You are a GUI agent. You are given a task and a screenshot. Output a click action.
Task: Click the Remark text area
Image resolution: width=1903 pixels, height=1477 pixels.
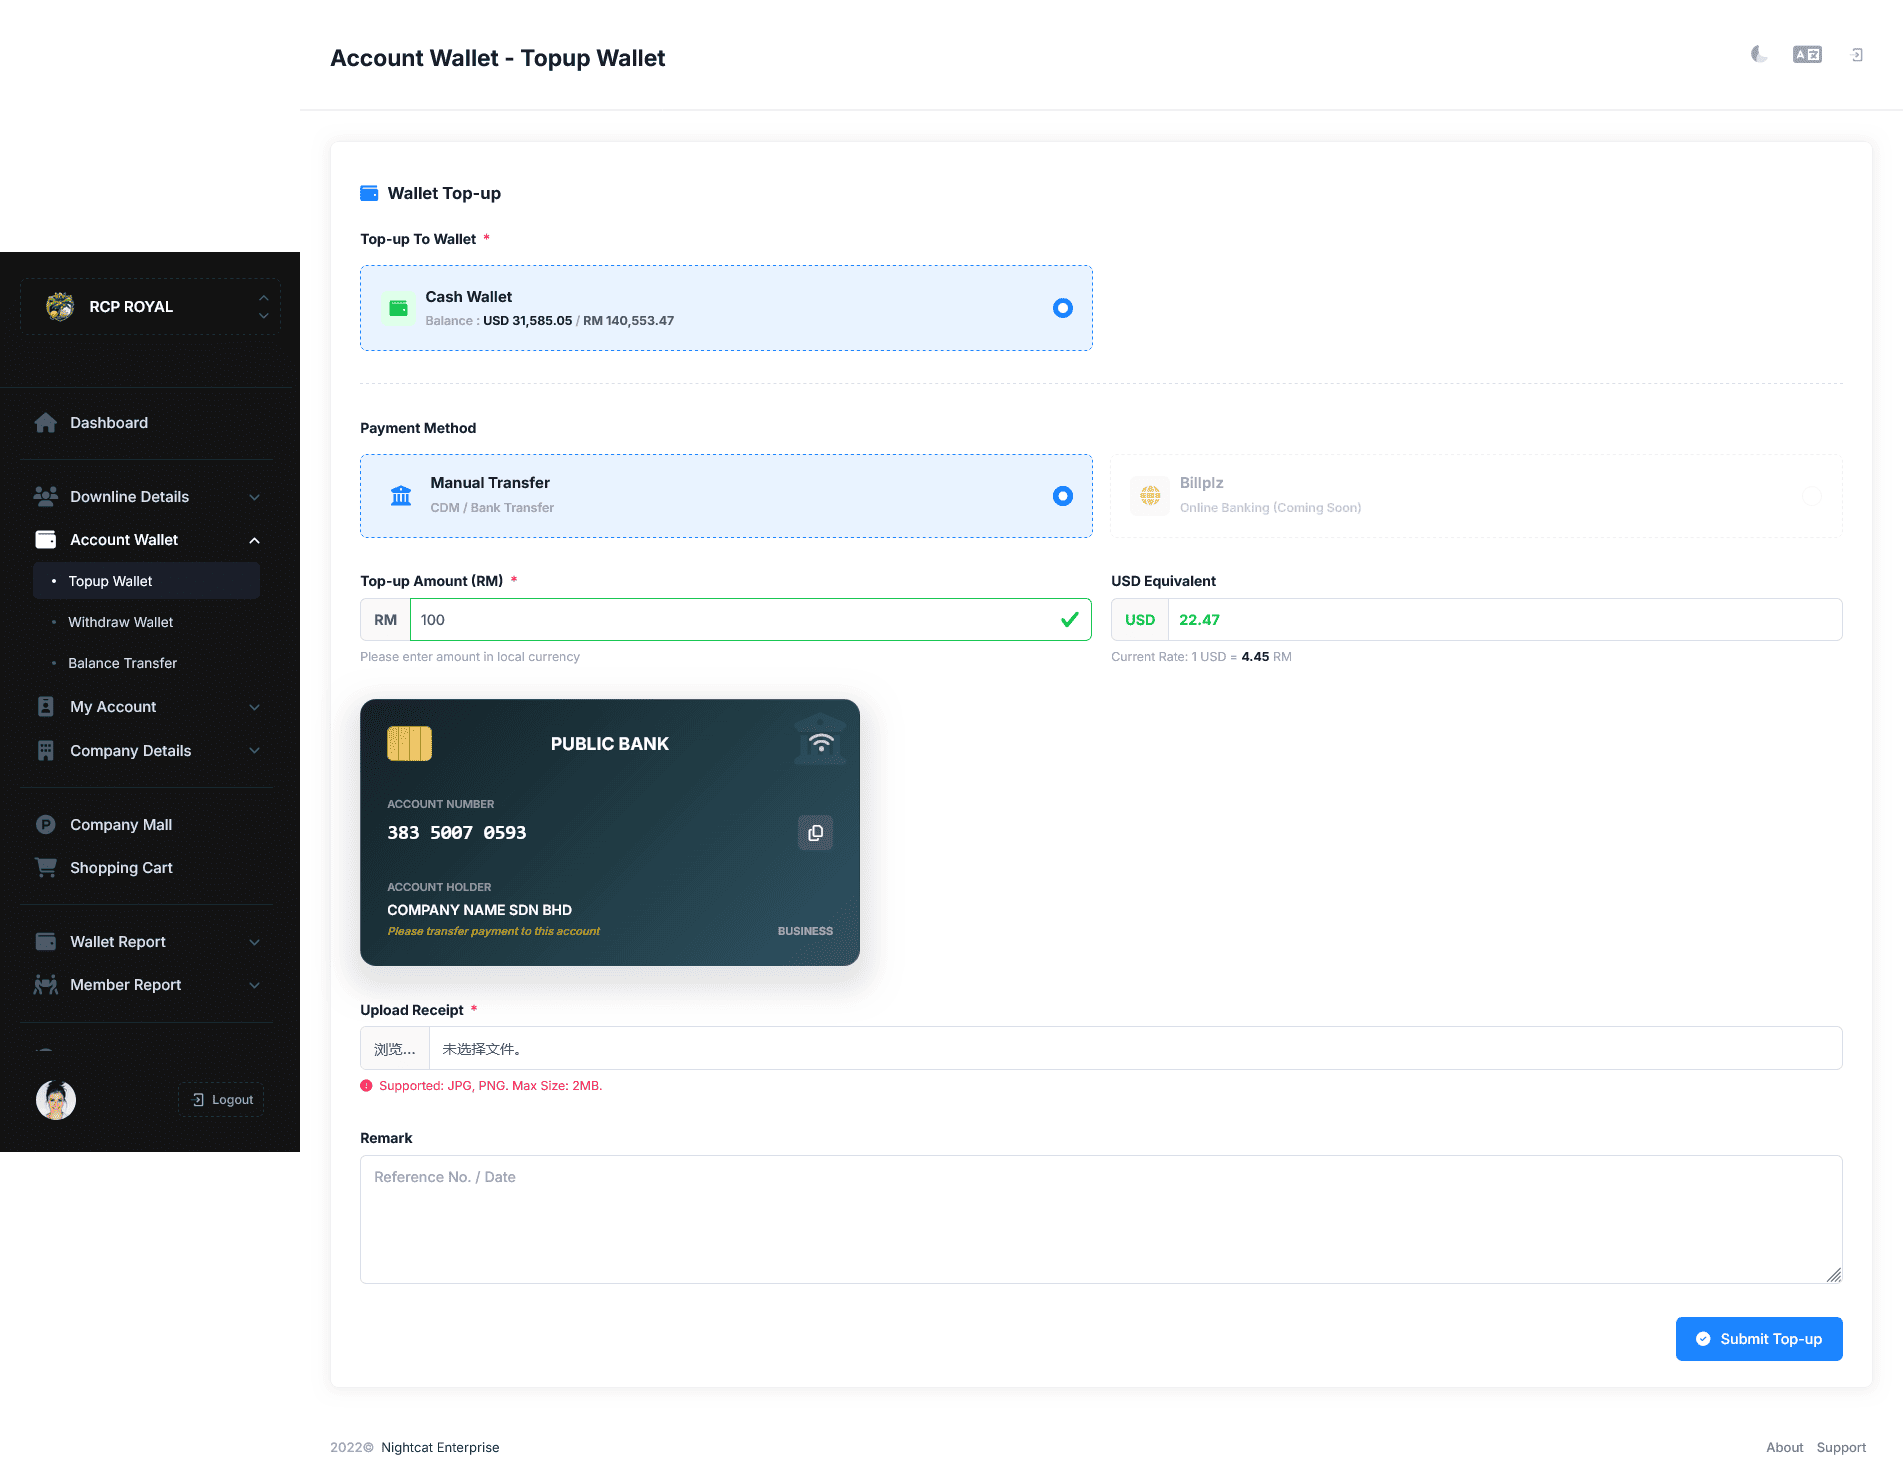(1101, 1219)
